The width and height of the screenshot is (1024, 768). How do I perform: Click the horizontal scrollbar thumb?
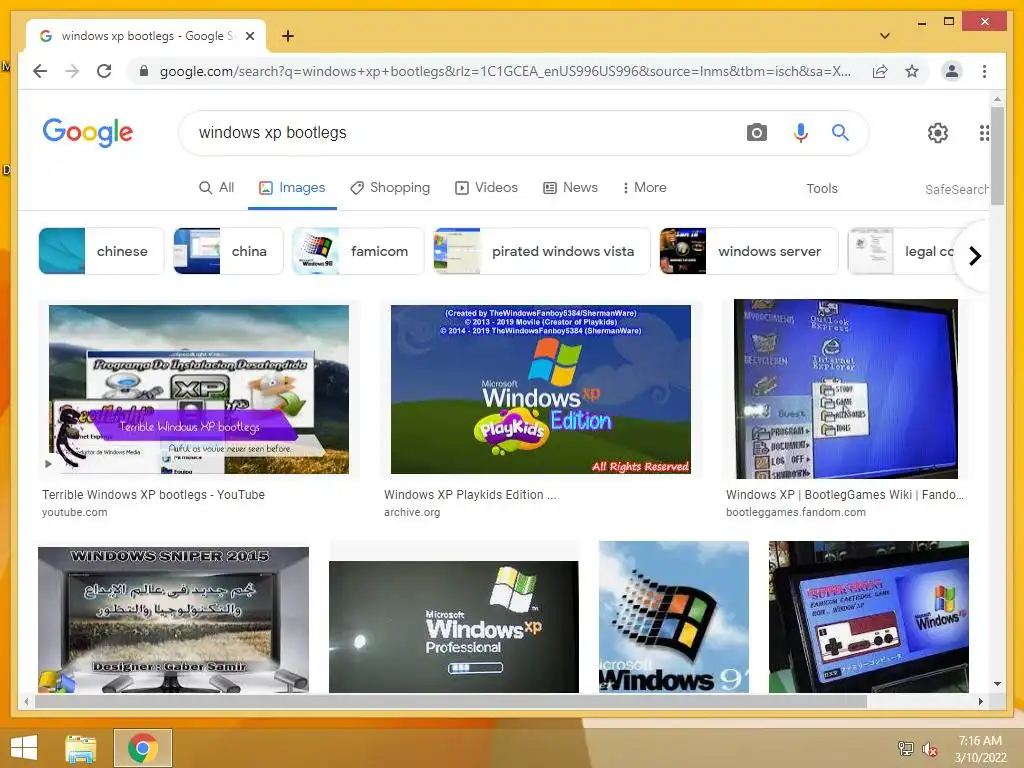coord(451,701)
